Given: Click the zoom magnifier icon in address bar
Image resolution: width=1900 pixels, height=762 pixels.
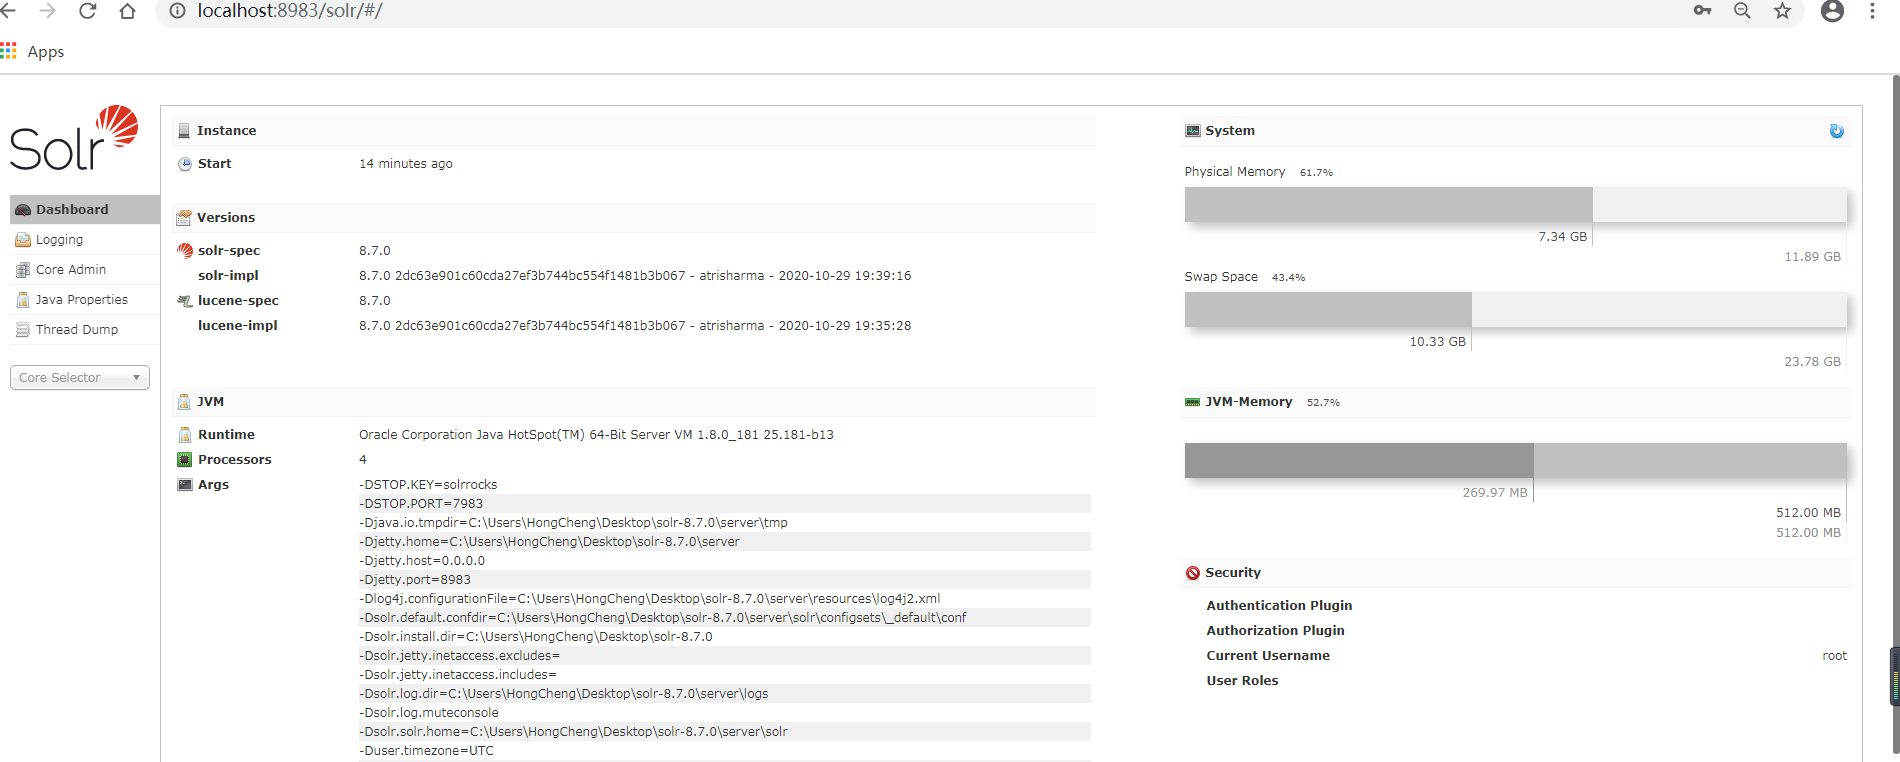Looking at the screenshot, I should click(x=1742, y=11).
